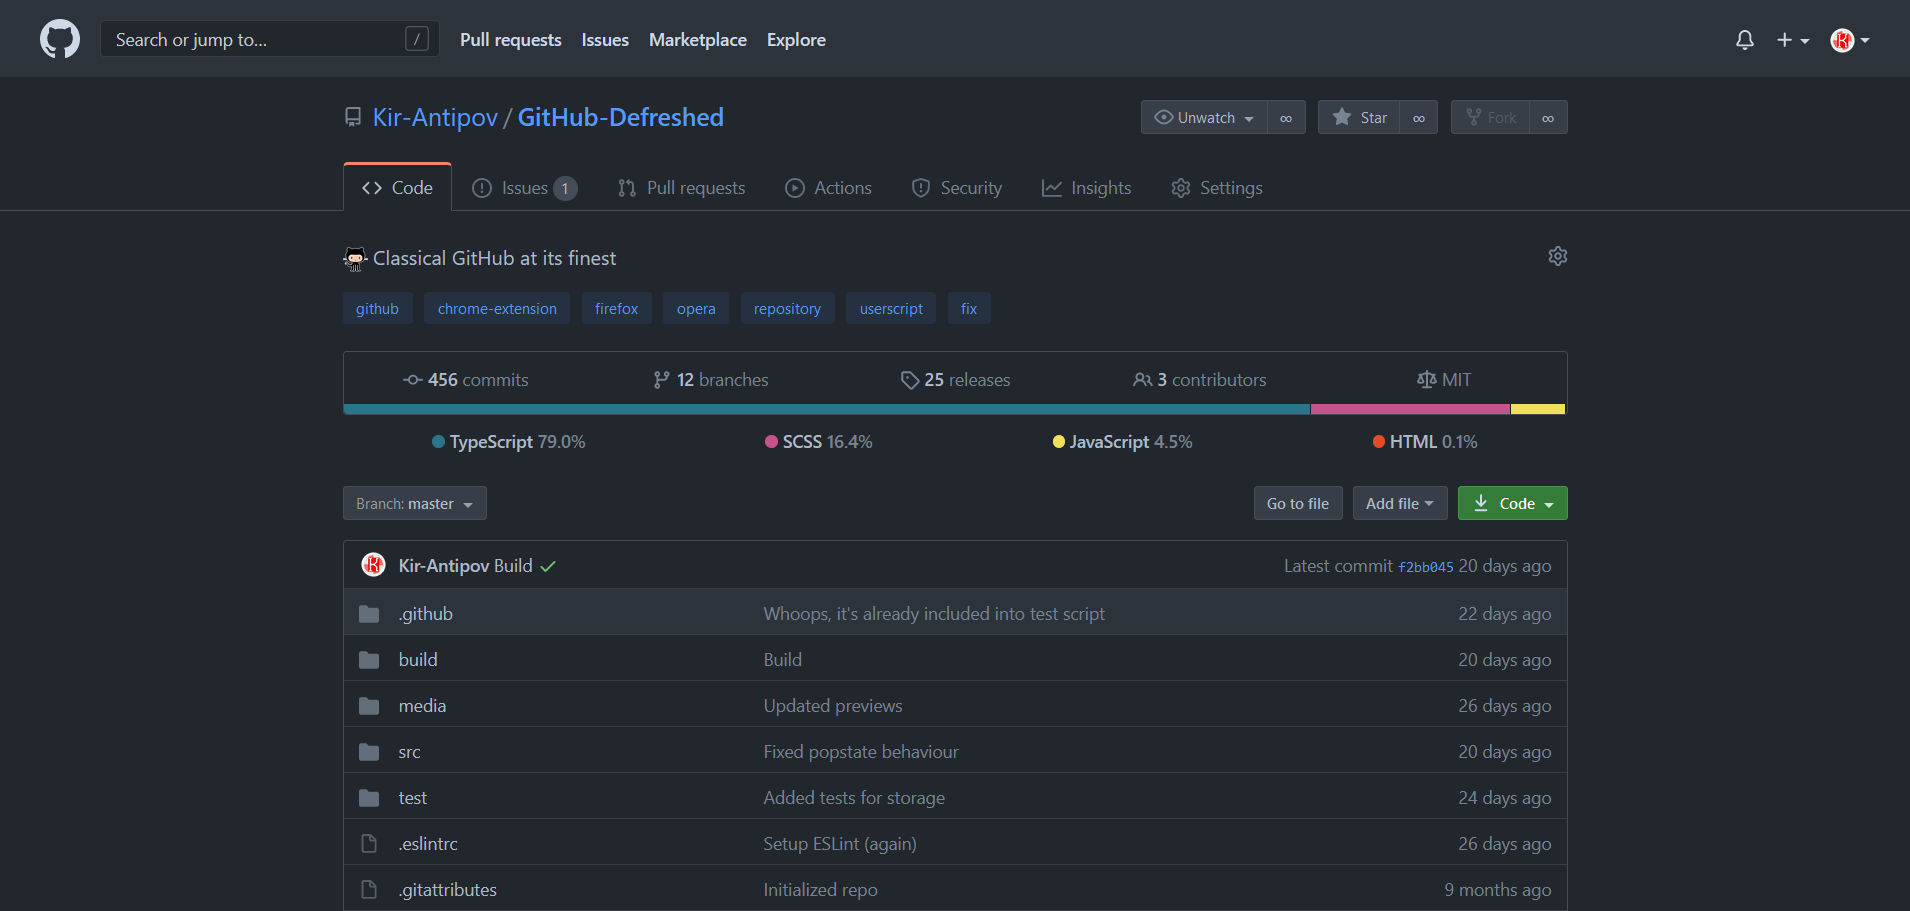Click the forks count next to Fork
This screenshot has width=1910, height=911.
[x=1548, y=118]
